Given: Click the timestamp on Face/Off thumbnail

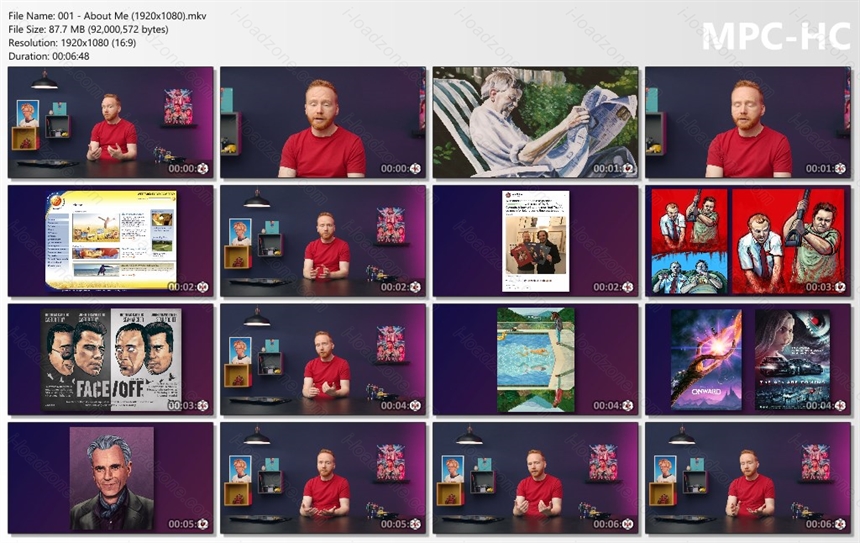Looking at the screenshot, I should pos(188,405).
